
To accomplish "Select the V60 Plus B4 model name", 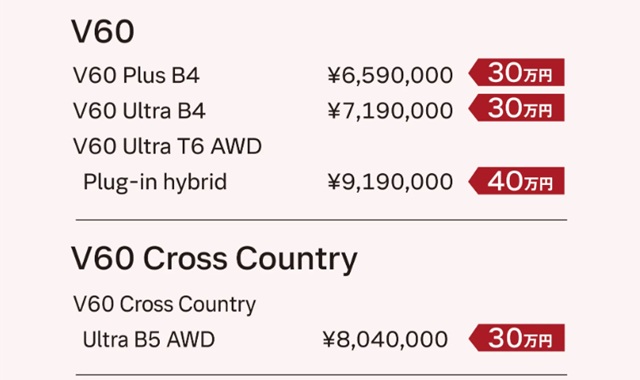I will click(136, 76).
